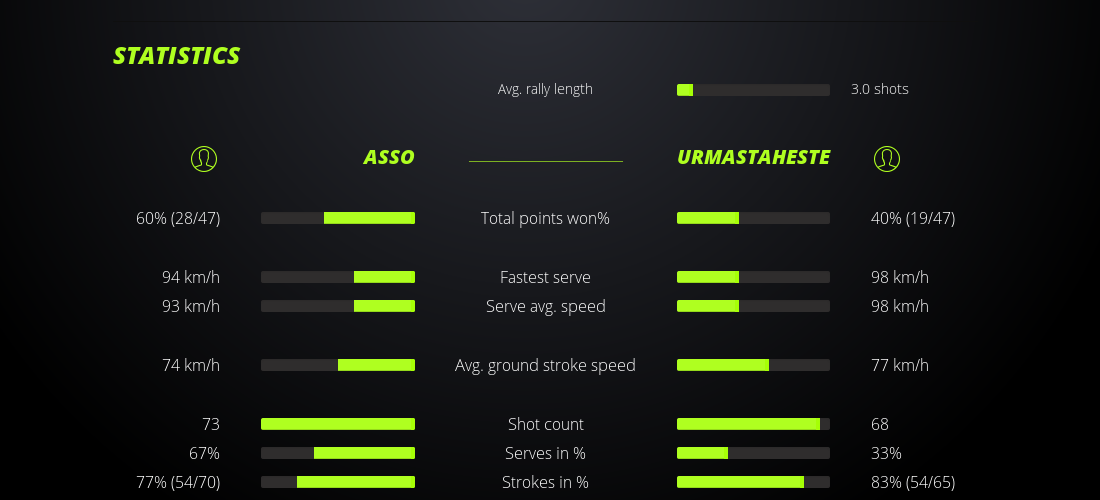Click URMASTAHESTE's Serve avg. speed bar
The height and width of the screenshot is (500, 1100).
tap(753, 306)
